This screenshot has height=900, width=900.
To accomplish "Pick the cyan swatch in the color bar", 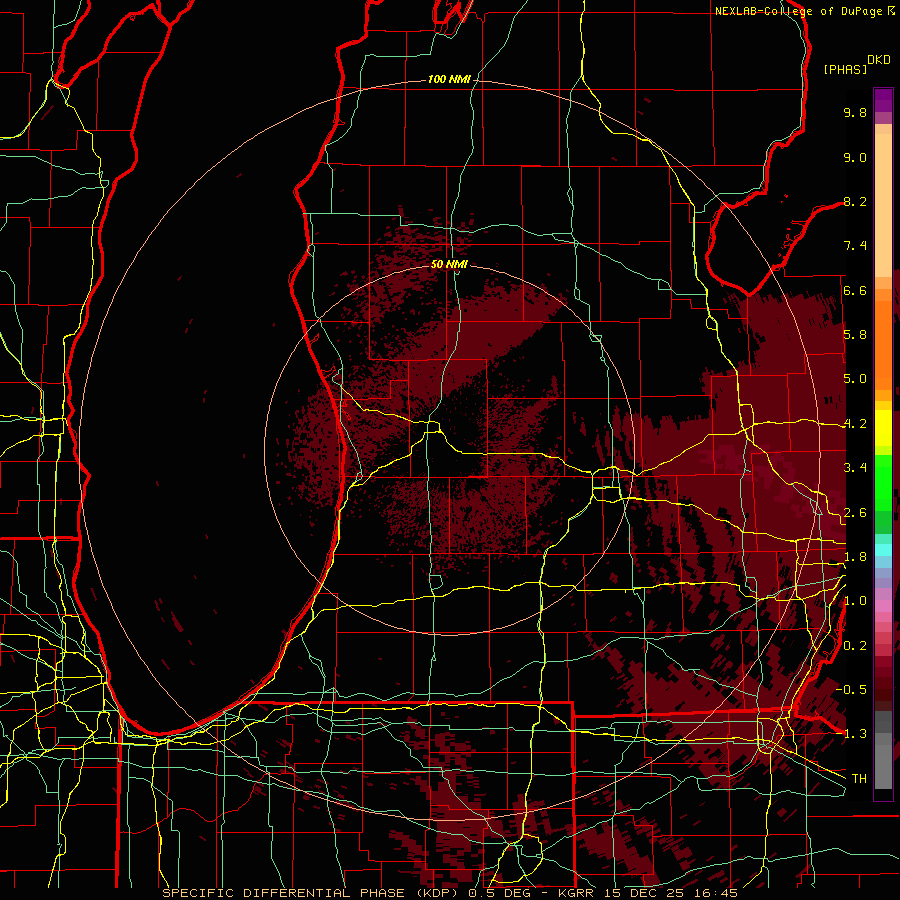I will [883, 550].
